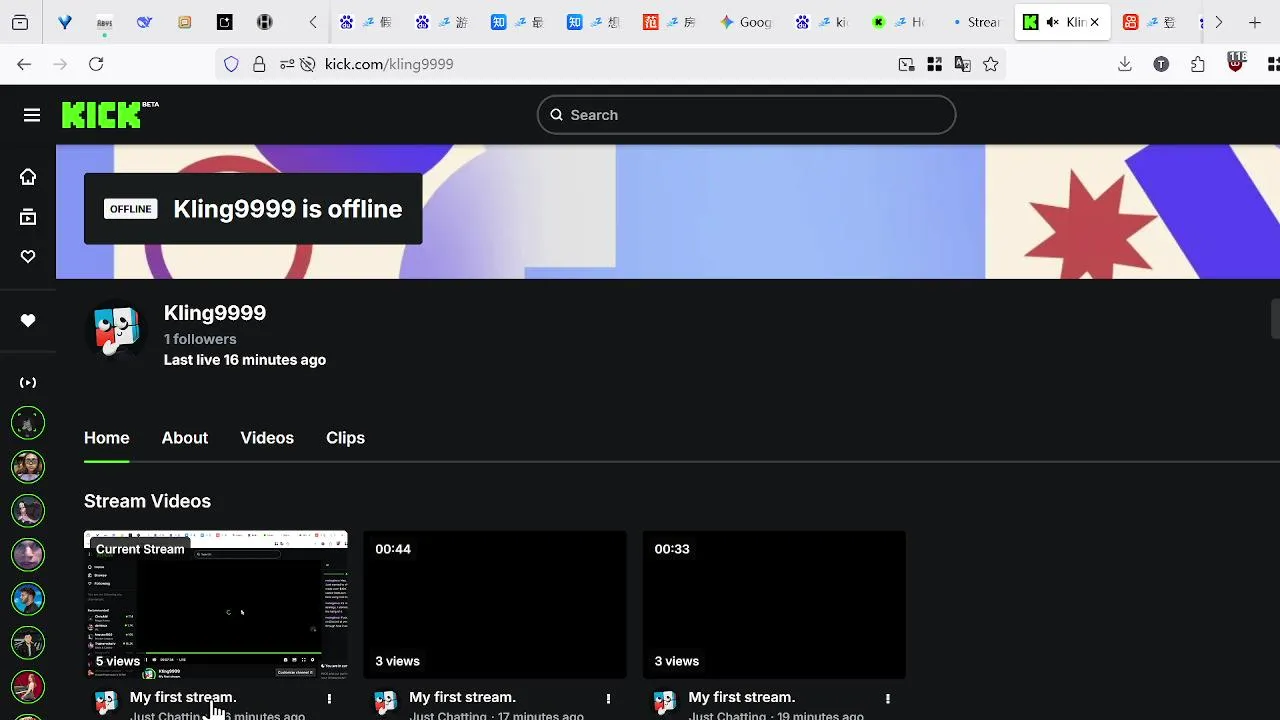Select the About channel tab
The width and height of the screenshot is (1280, 720).
(185, 438)
